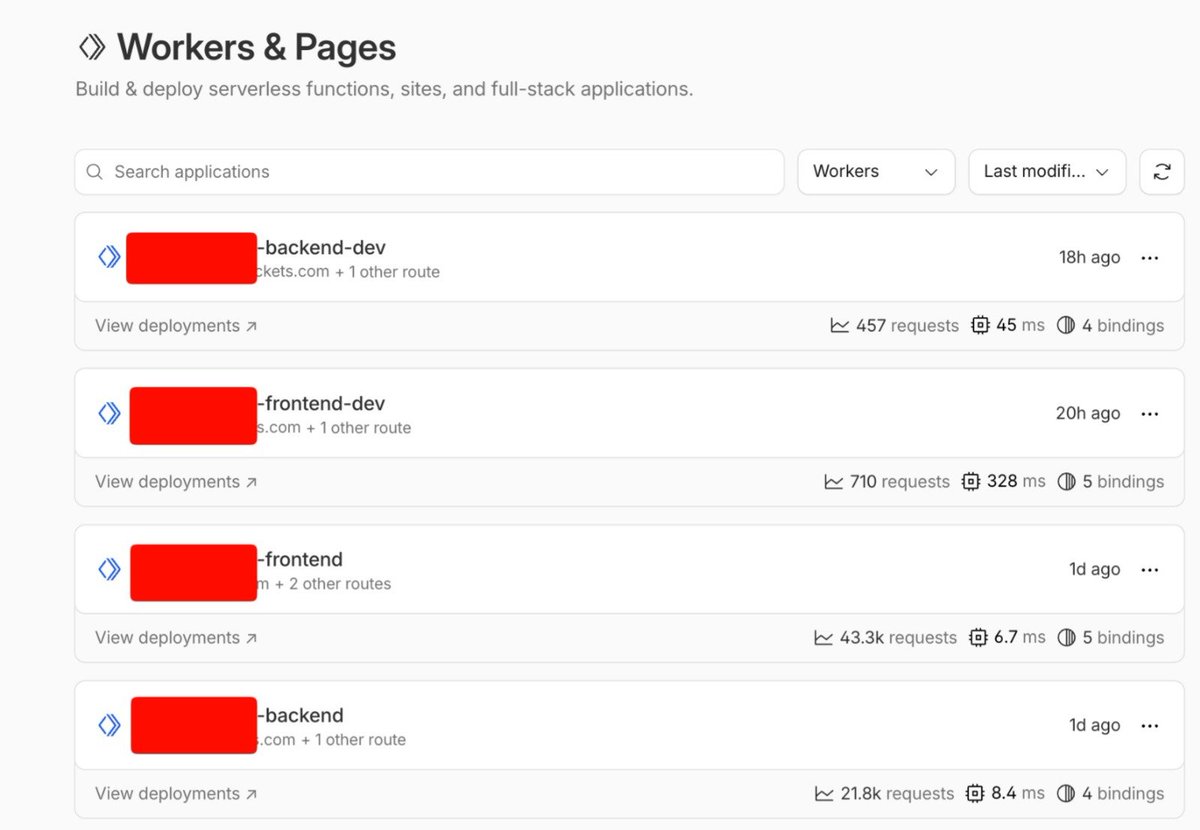Click '6.7 ms' CPU time value

(1020, 637)
